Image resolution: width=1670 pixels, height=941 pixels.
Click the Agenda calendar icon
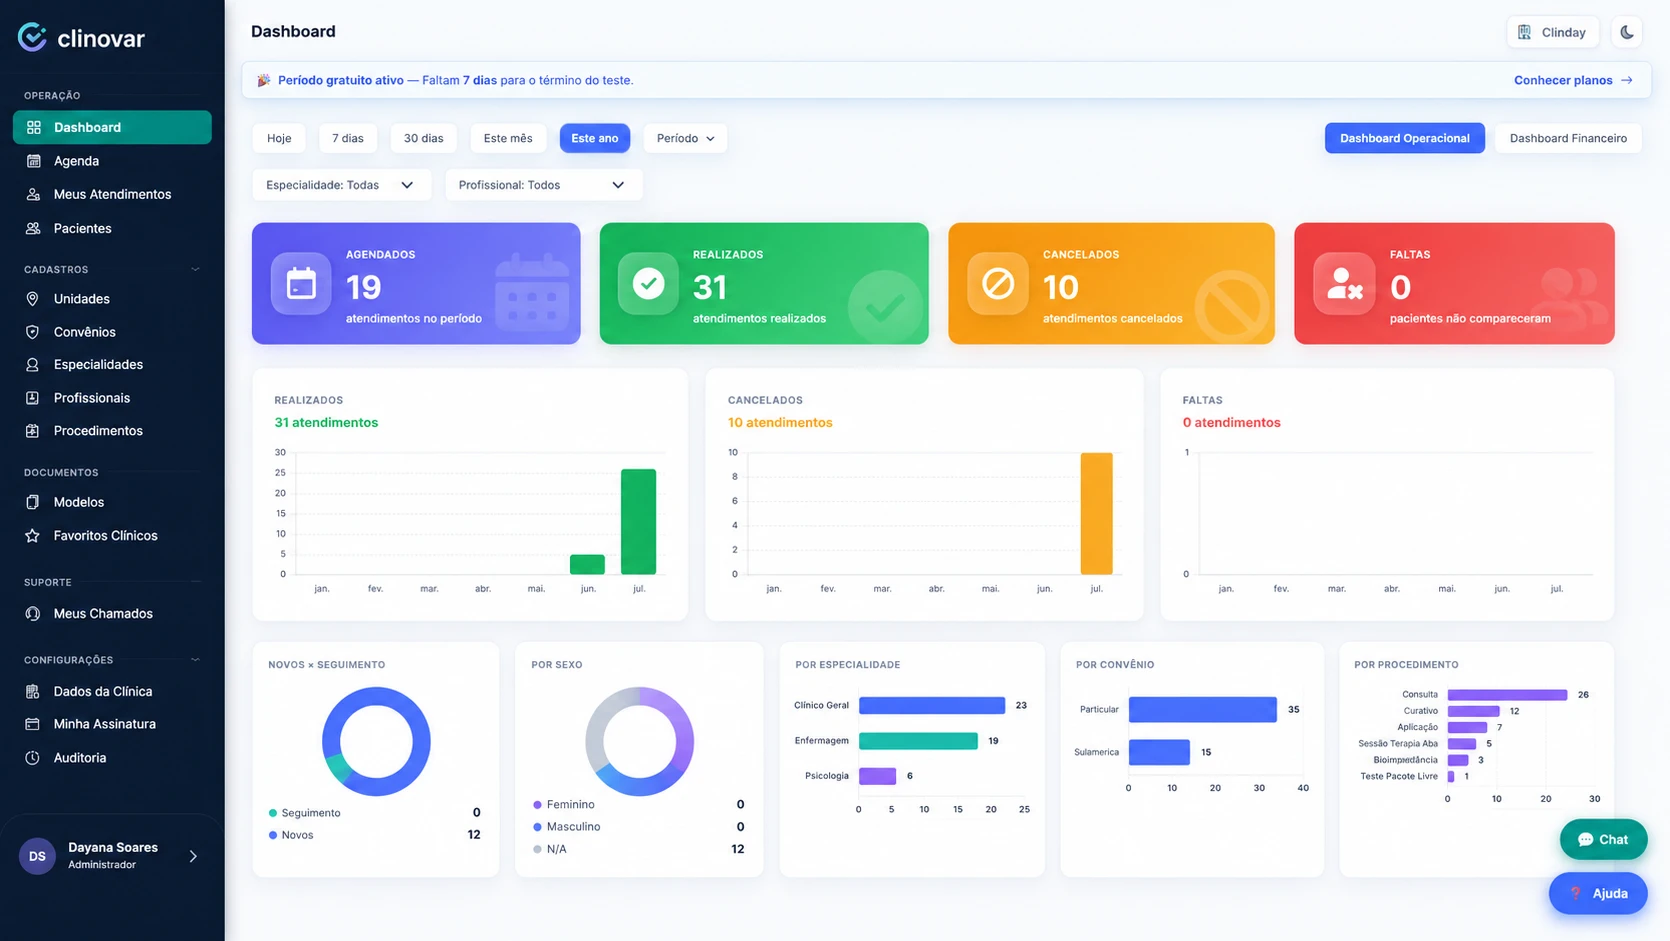(33, 161)
